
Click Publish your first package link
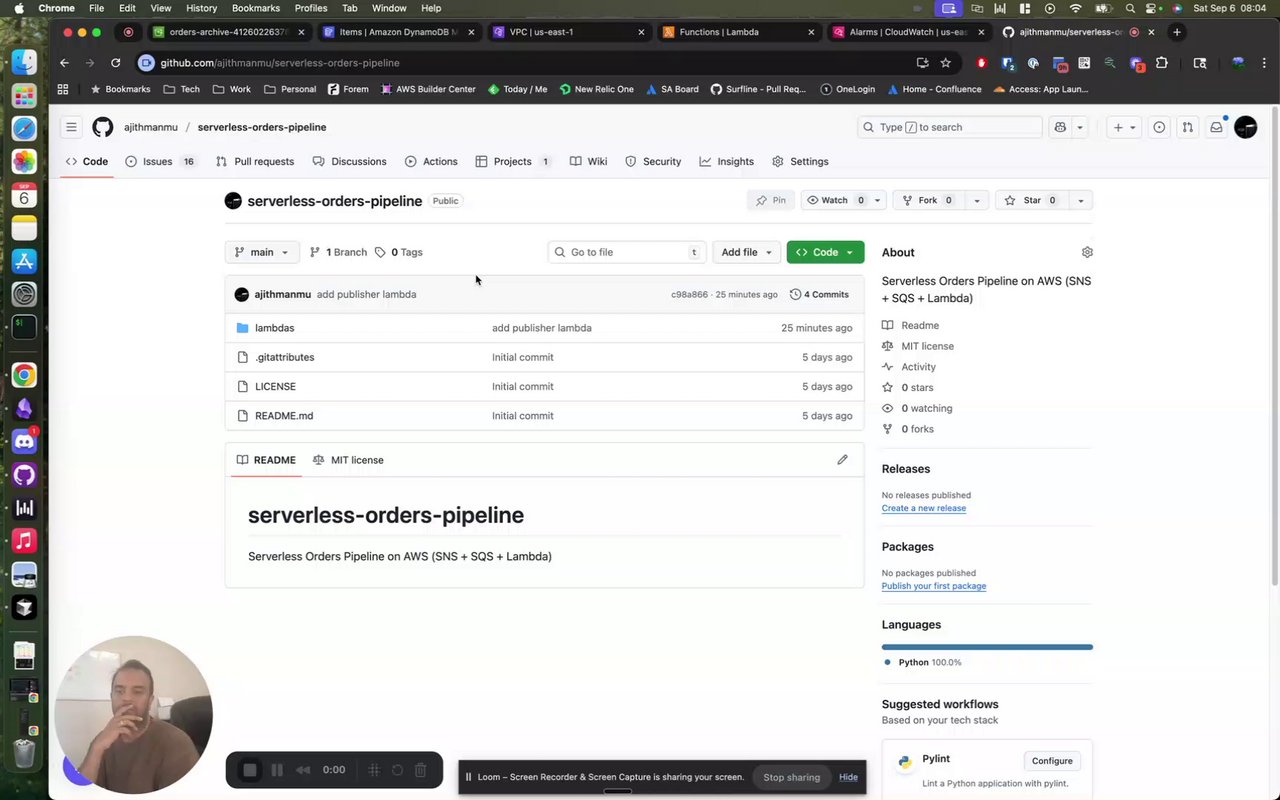click(x=933, y=586)
